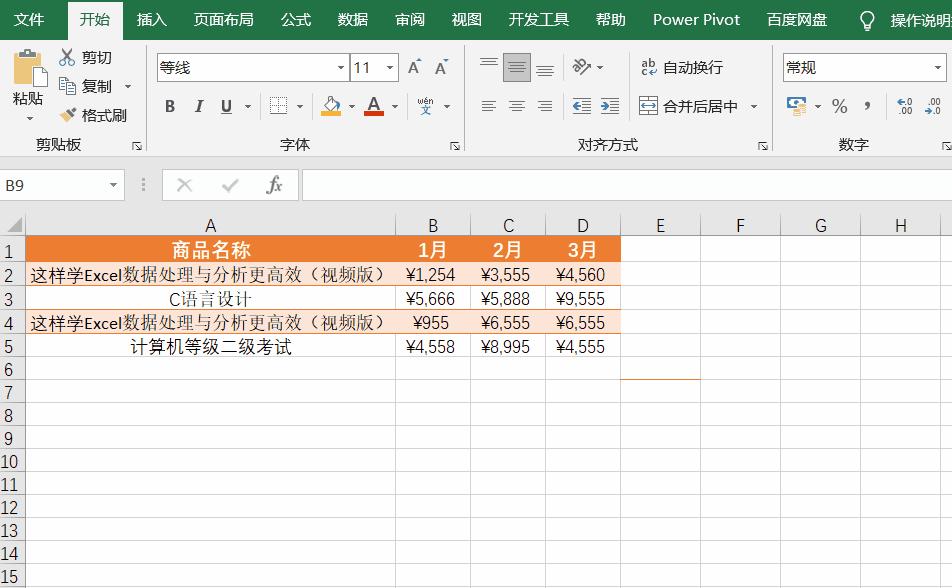Open the Power Pivot tab

click(x=695, y=19)
